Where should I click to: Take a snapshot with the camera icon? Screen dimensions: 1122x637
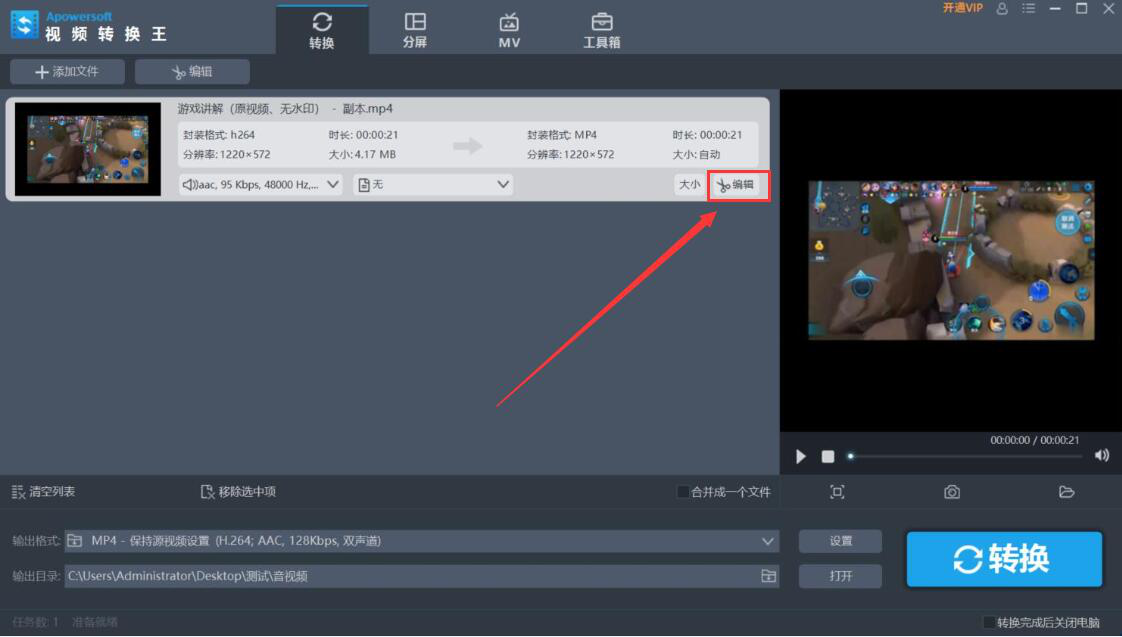[951, 491]
